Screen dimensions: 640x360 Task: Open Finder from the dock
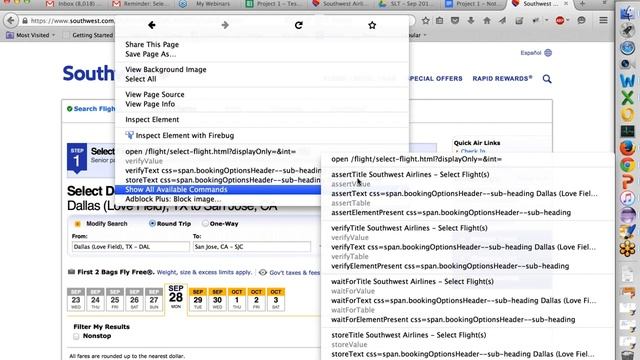(x=628, y=13)
